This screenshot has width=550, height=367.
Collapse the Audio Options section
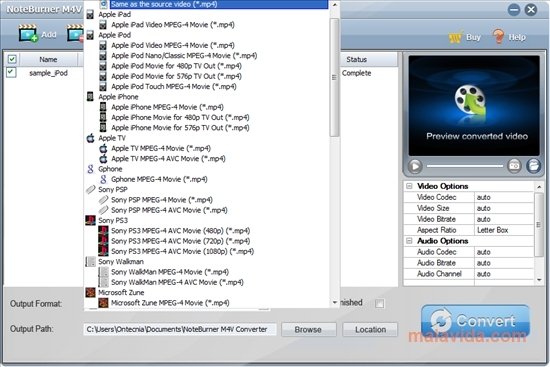click(x=409, y=241)
